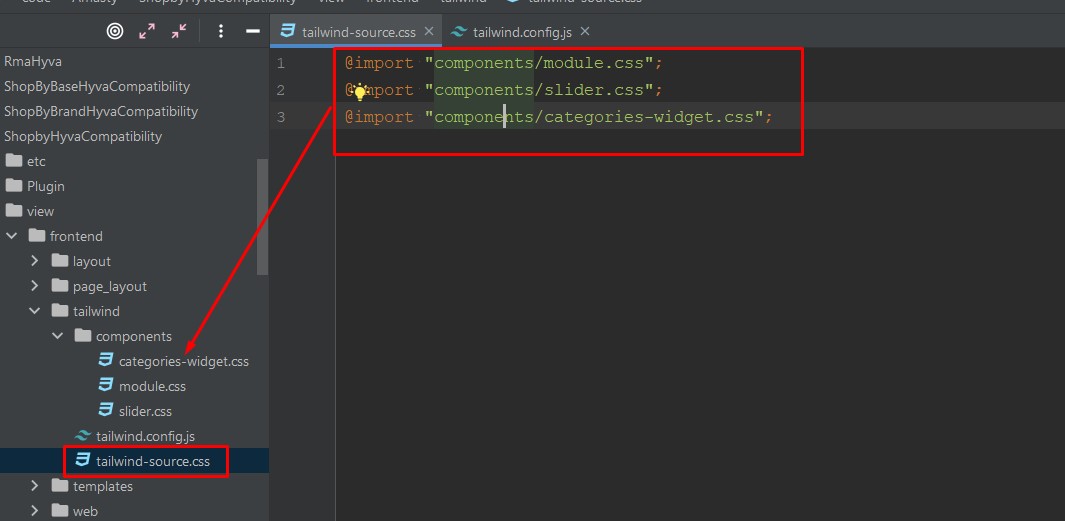Click the folder icon beside frontend
The image size is (1065, 521).
(37, 236)
